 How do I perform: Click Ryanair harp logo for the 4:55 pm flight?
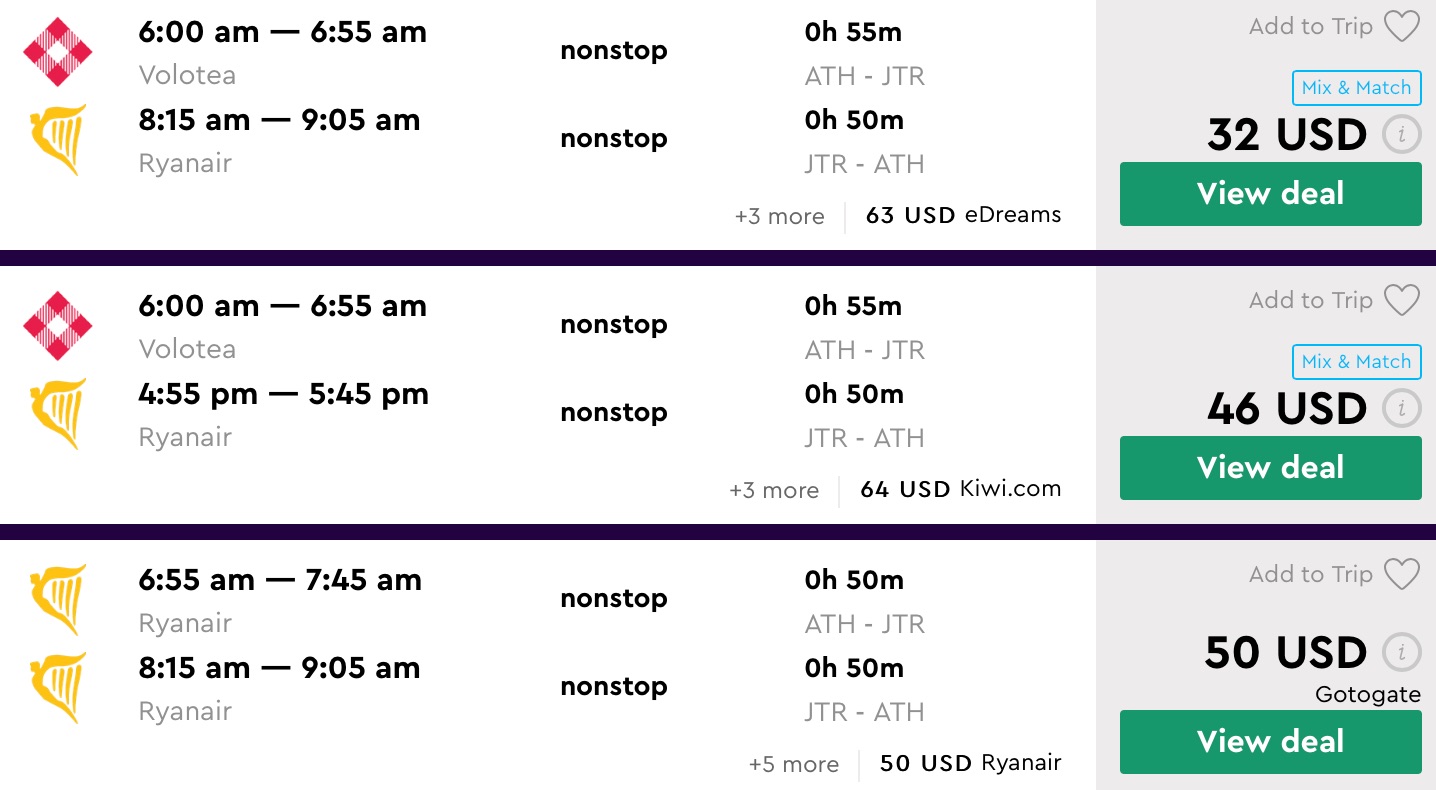click(58, 413)
